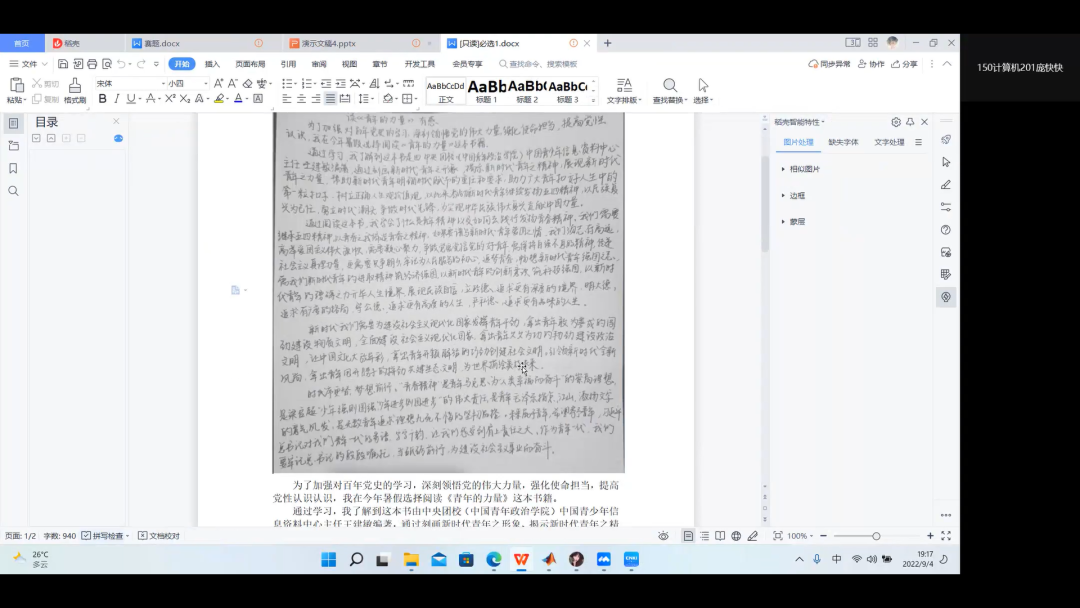This screenshot has width=1080, height=608.
Task: Open Find and Replace (查找替换) magnifier
Action: point(669,90)
